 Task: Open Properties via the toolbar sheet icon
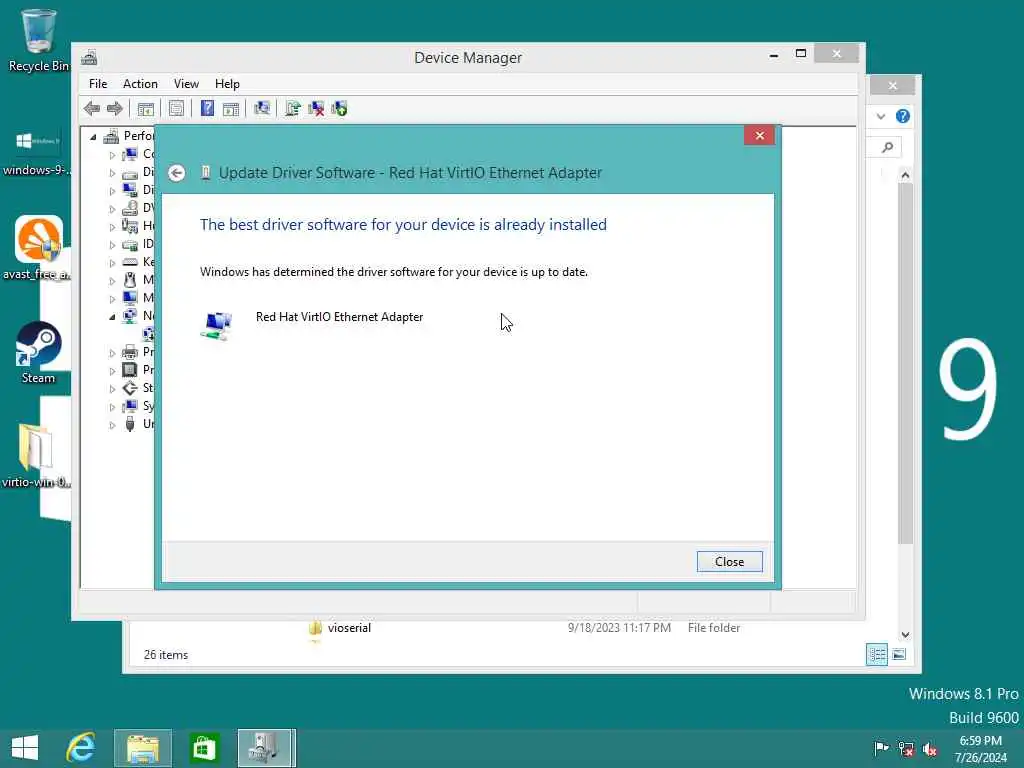pyautogui.click(x=176, y=108)
